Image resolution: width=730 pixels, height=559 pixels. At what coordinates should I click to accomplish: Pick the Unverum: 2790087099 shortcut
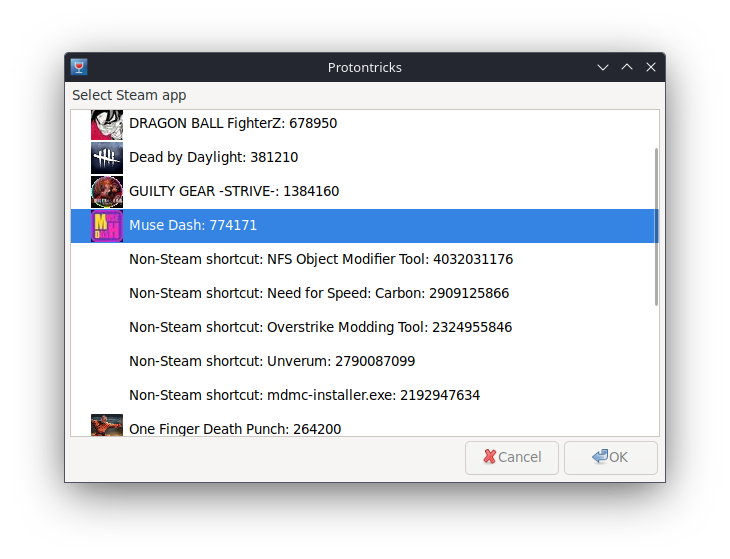365,362
